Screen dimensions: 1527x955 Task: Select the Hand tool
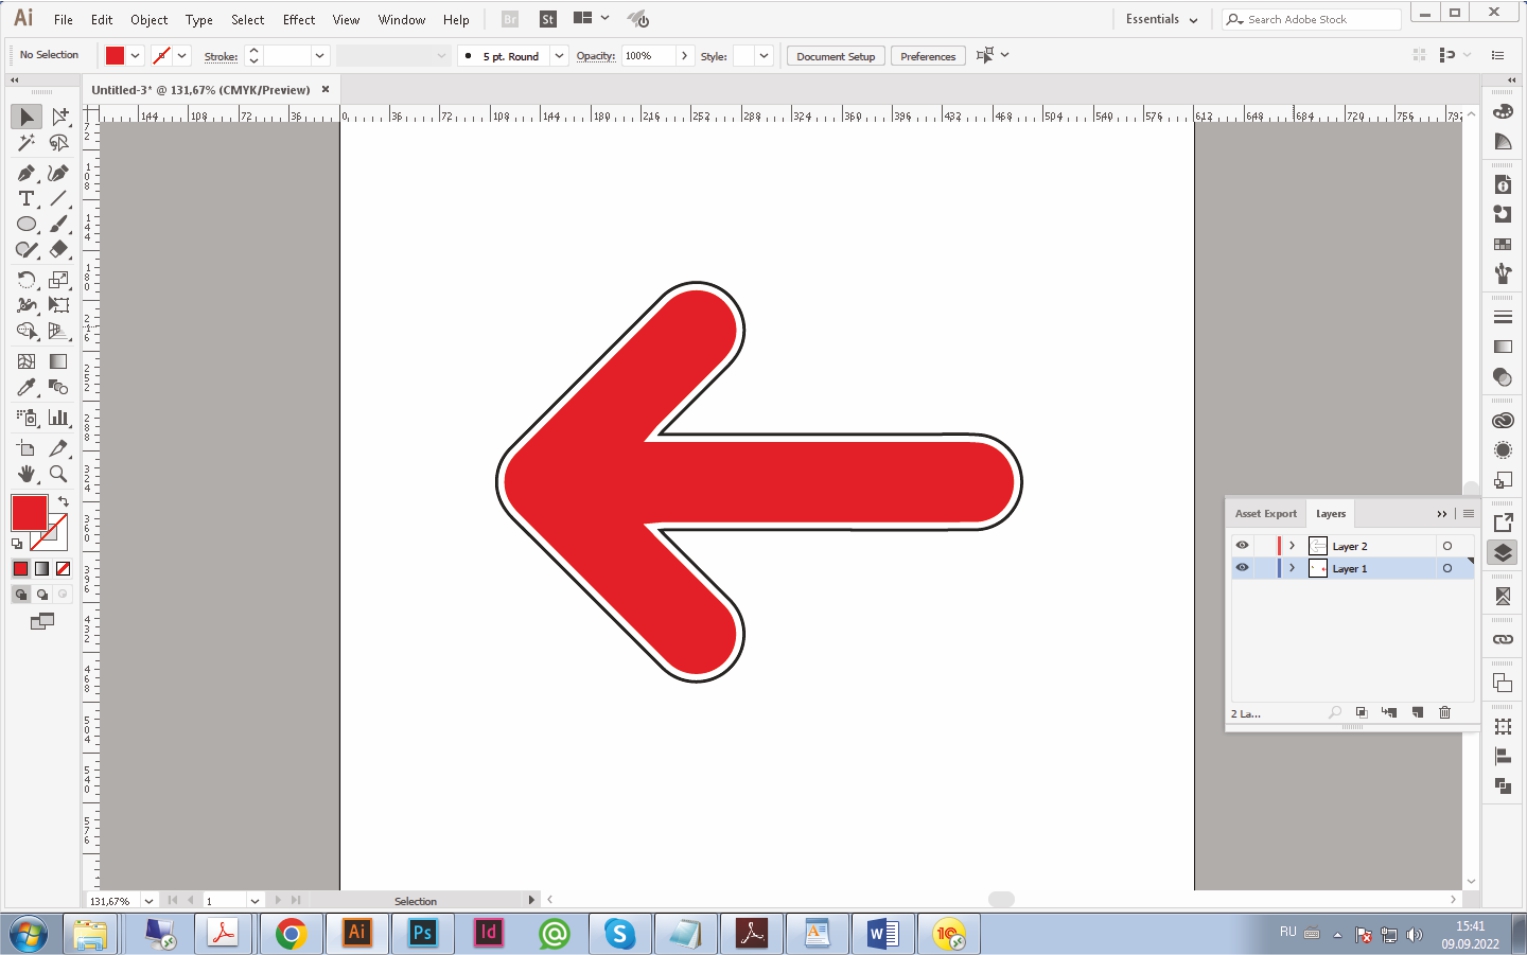(x=26, y=474)
